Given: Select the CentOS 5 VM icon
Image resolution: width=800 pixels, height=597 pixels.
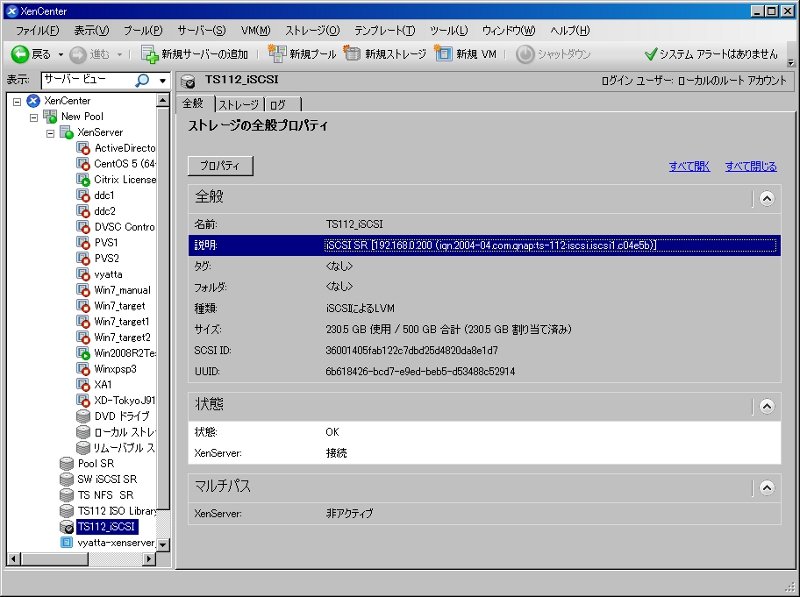Looking at the screenshot, I should pyautogui.click(x=83, y=164).
